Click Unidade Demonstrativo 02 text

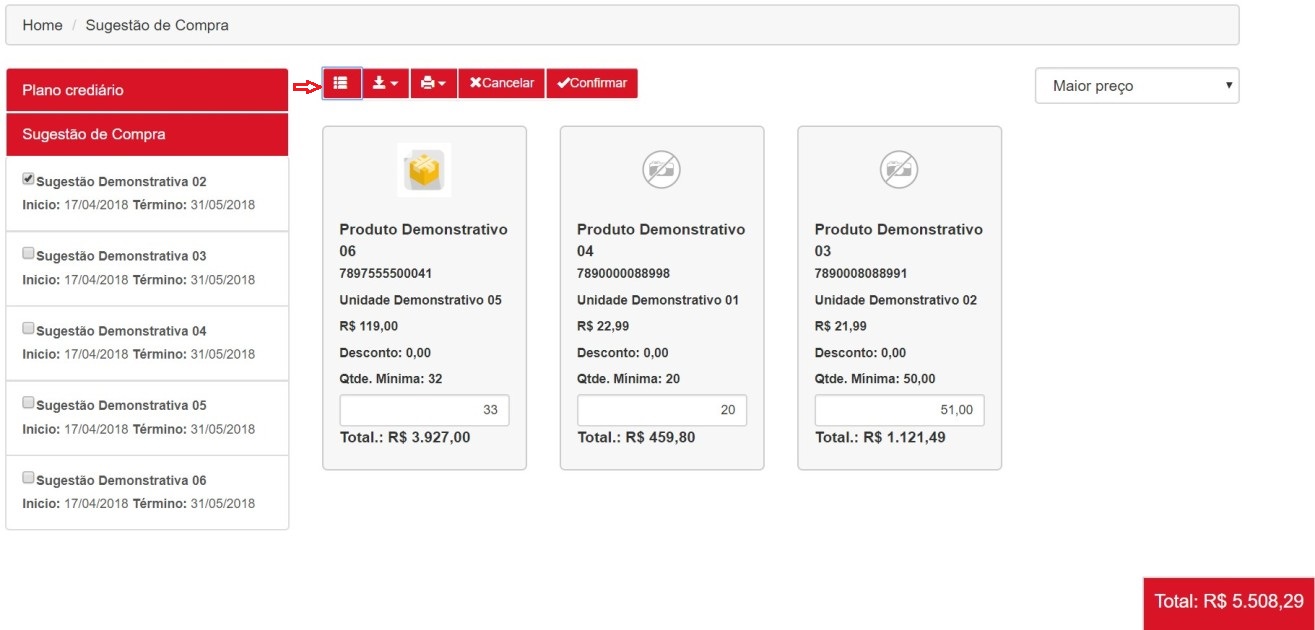896,300
